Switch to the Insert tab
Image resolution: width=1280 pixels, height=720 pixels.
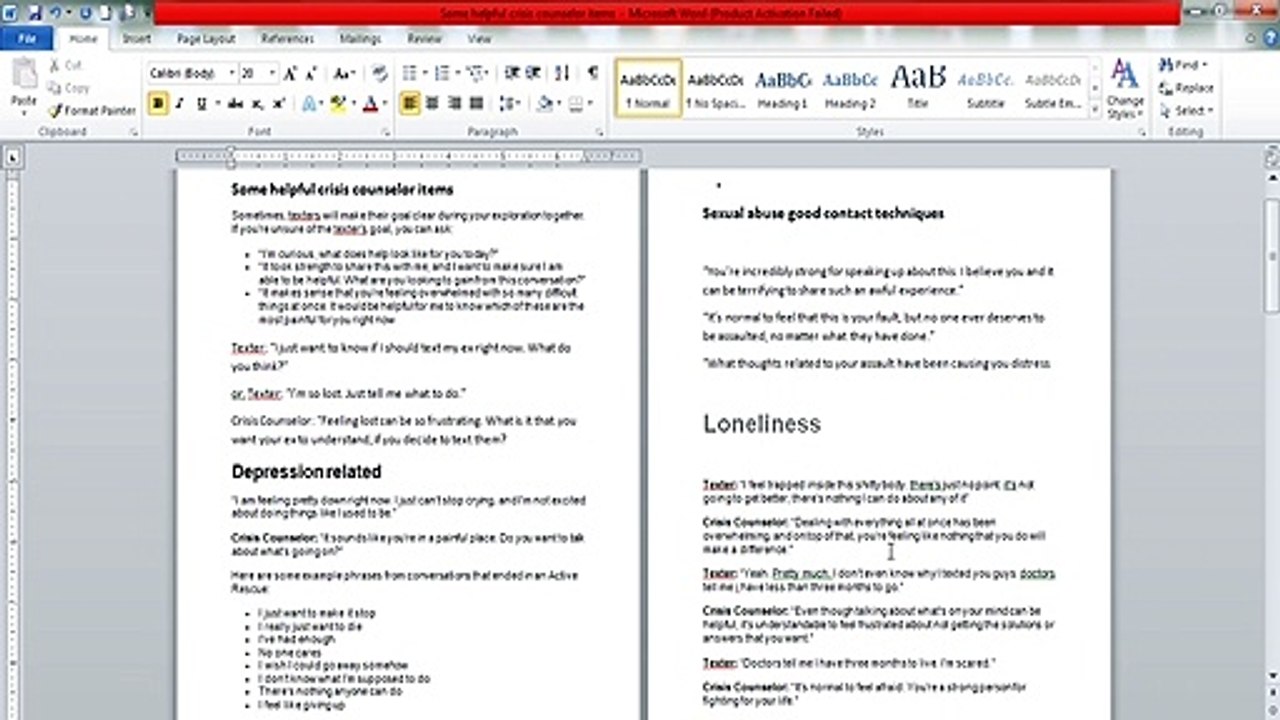click(137, 39)
